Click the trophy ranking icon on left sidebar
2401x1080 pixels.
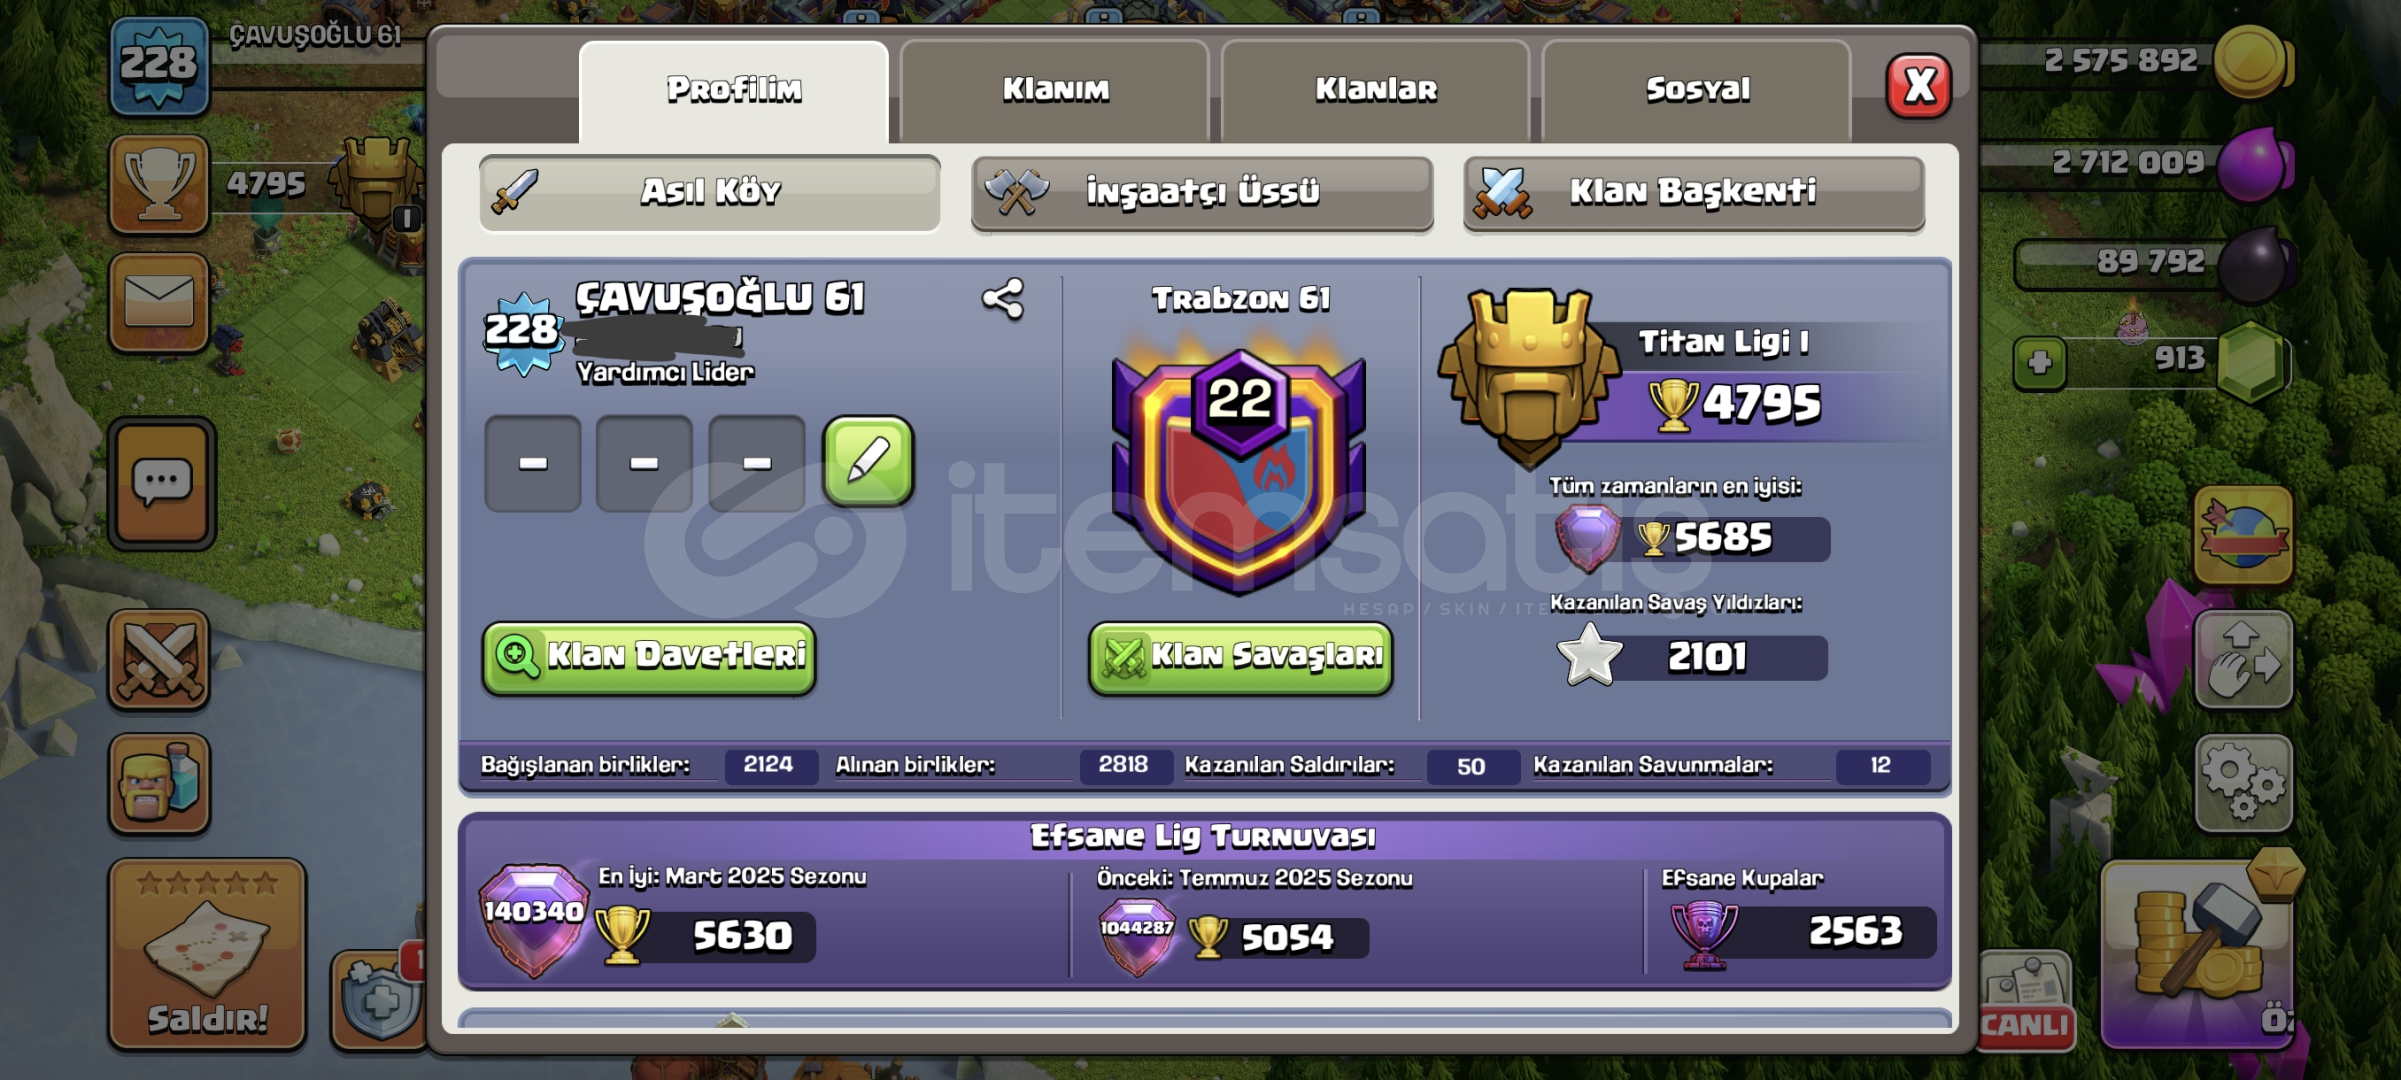pyautogui.click(x=159, y=184)
